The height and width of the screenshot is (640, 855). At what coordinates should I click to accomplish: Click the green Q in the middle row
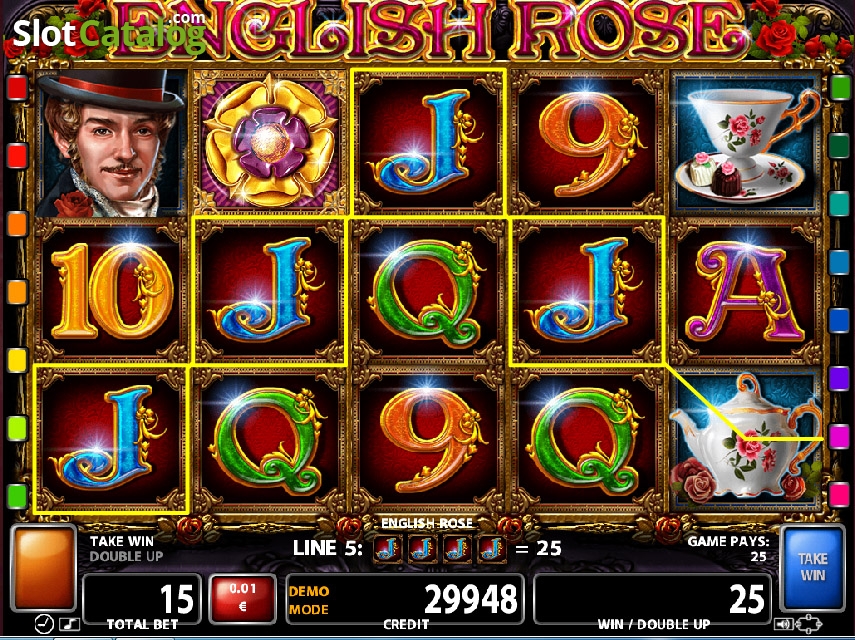coord(428,291)
